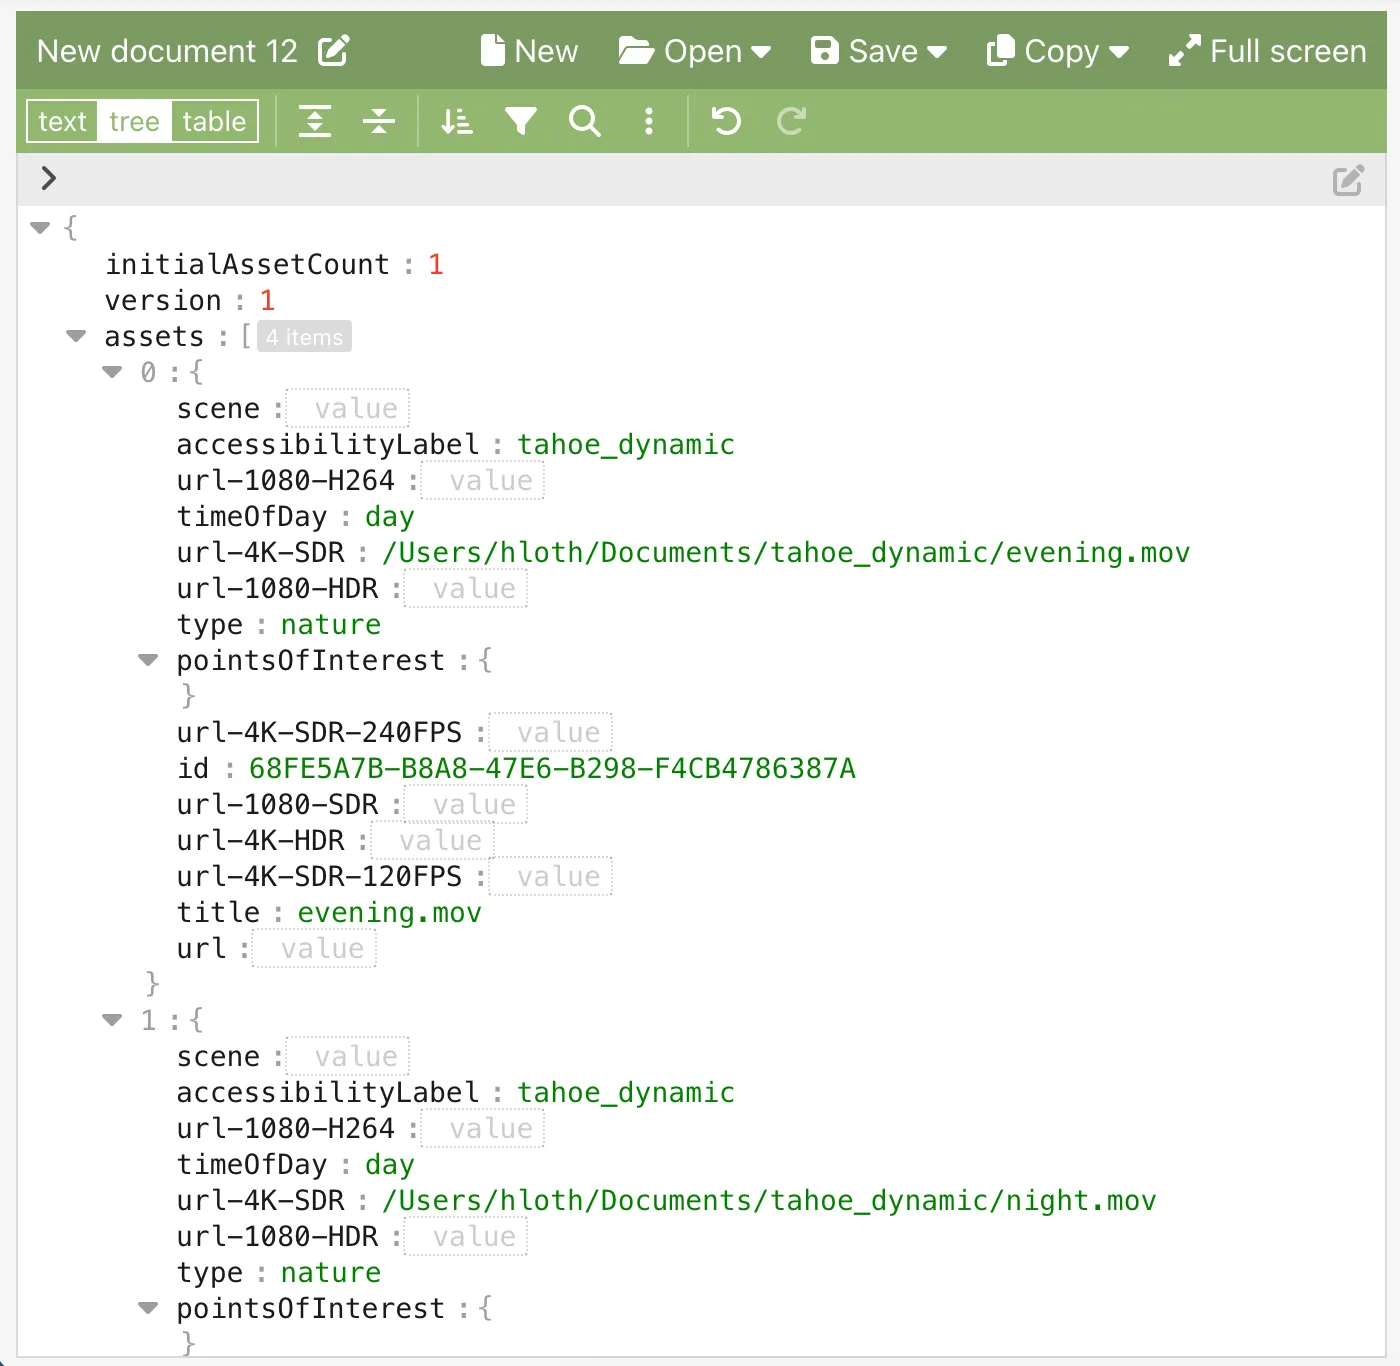Viewport: 1400px width, 1366px height.
Task: Open the Copy menu dropdown
Action: [1057, 50]
